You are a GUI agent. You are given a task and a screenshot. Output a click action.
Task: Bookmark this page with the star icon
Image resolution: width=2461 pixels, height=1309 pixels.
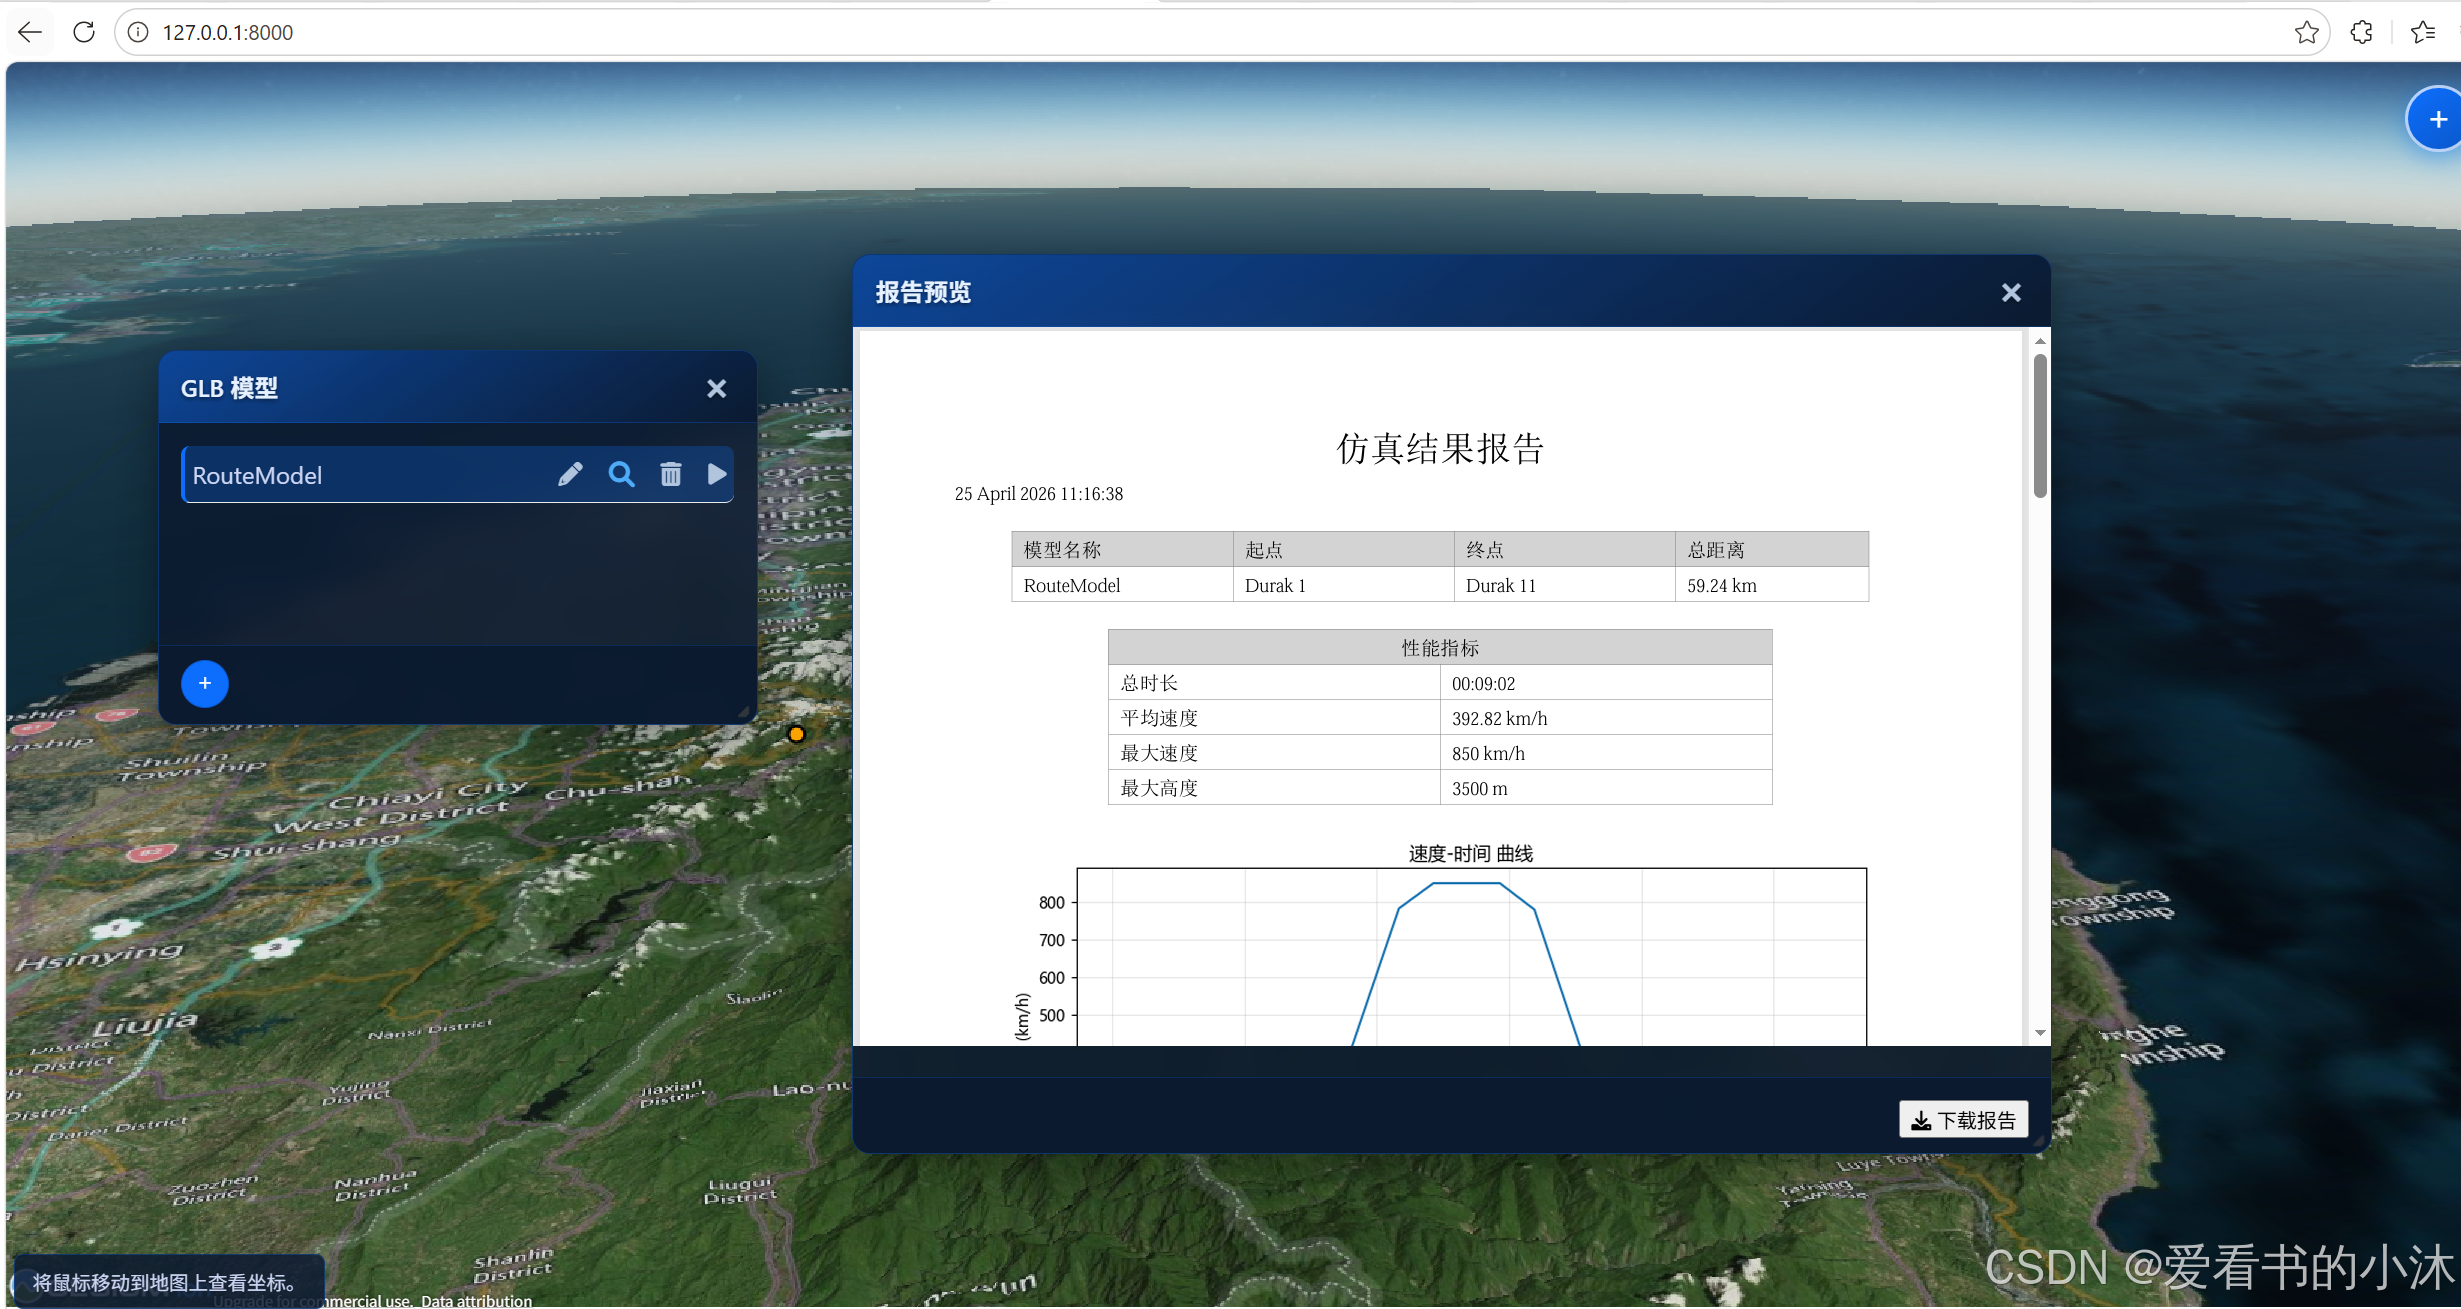pos(2306,32)
